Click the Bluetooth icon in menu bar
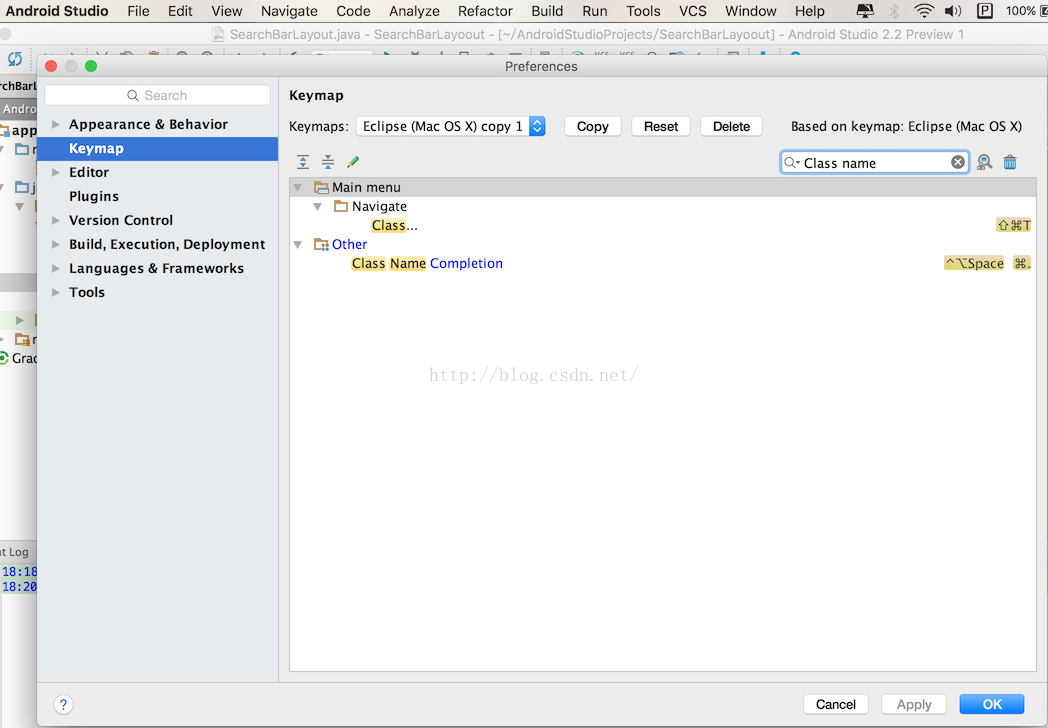 pyautogui.click(x=894, y=11)
